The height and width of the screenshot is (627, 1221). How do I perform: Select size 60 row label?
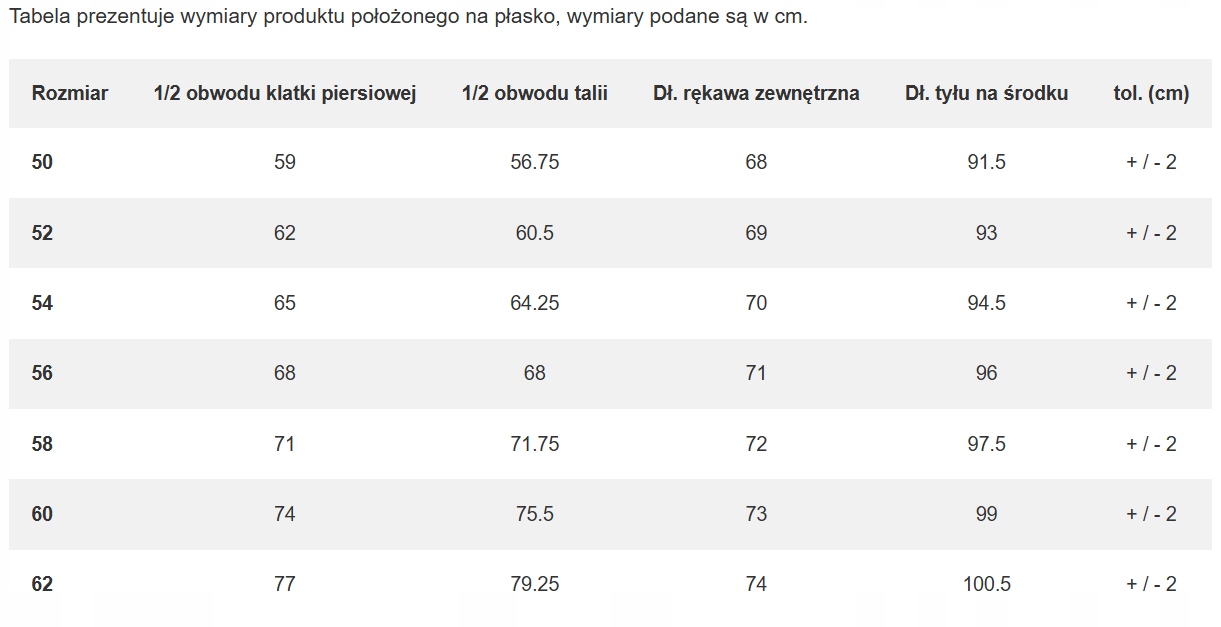pos(42,514)
